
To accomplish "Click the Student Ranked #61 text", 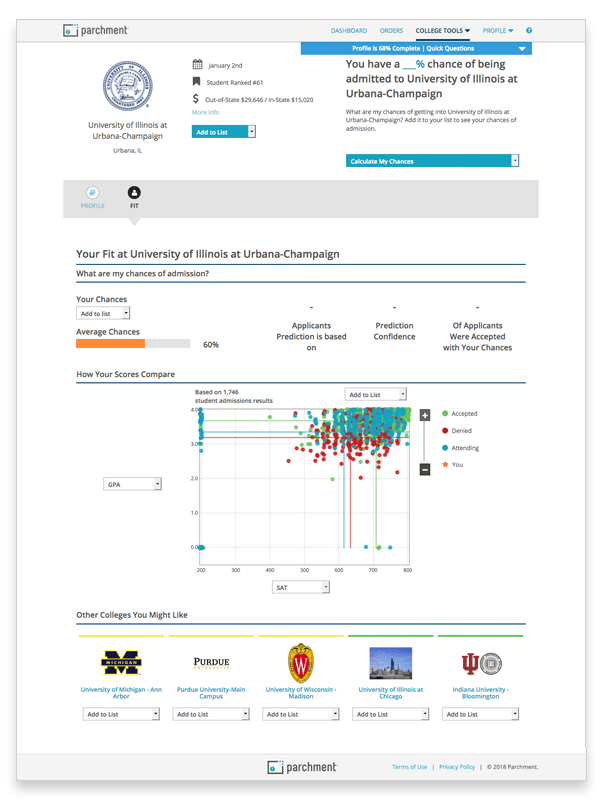I will [x=235, y=82].
